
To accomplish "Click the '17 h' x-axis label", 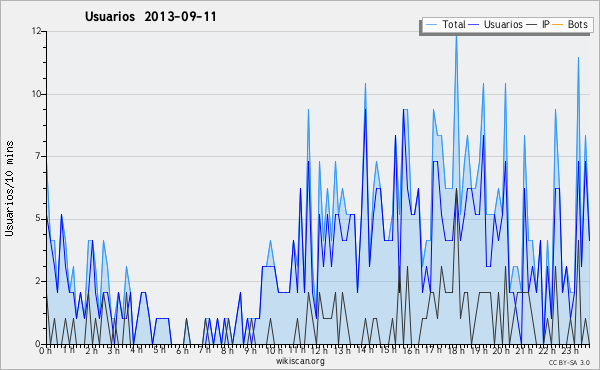I will [x=433, y=350].
